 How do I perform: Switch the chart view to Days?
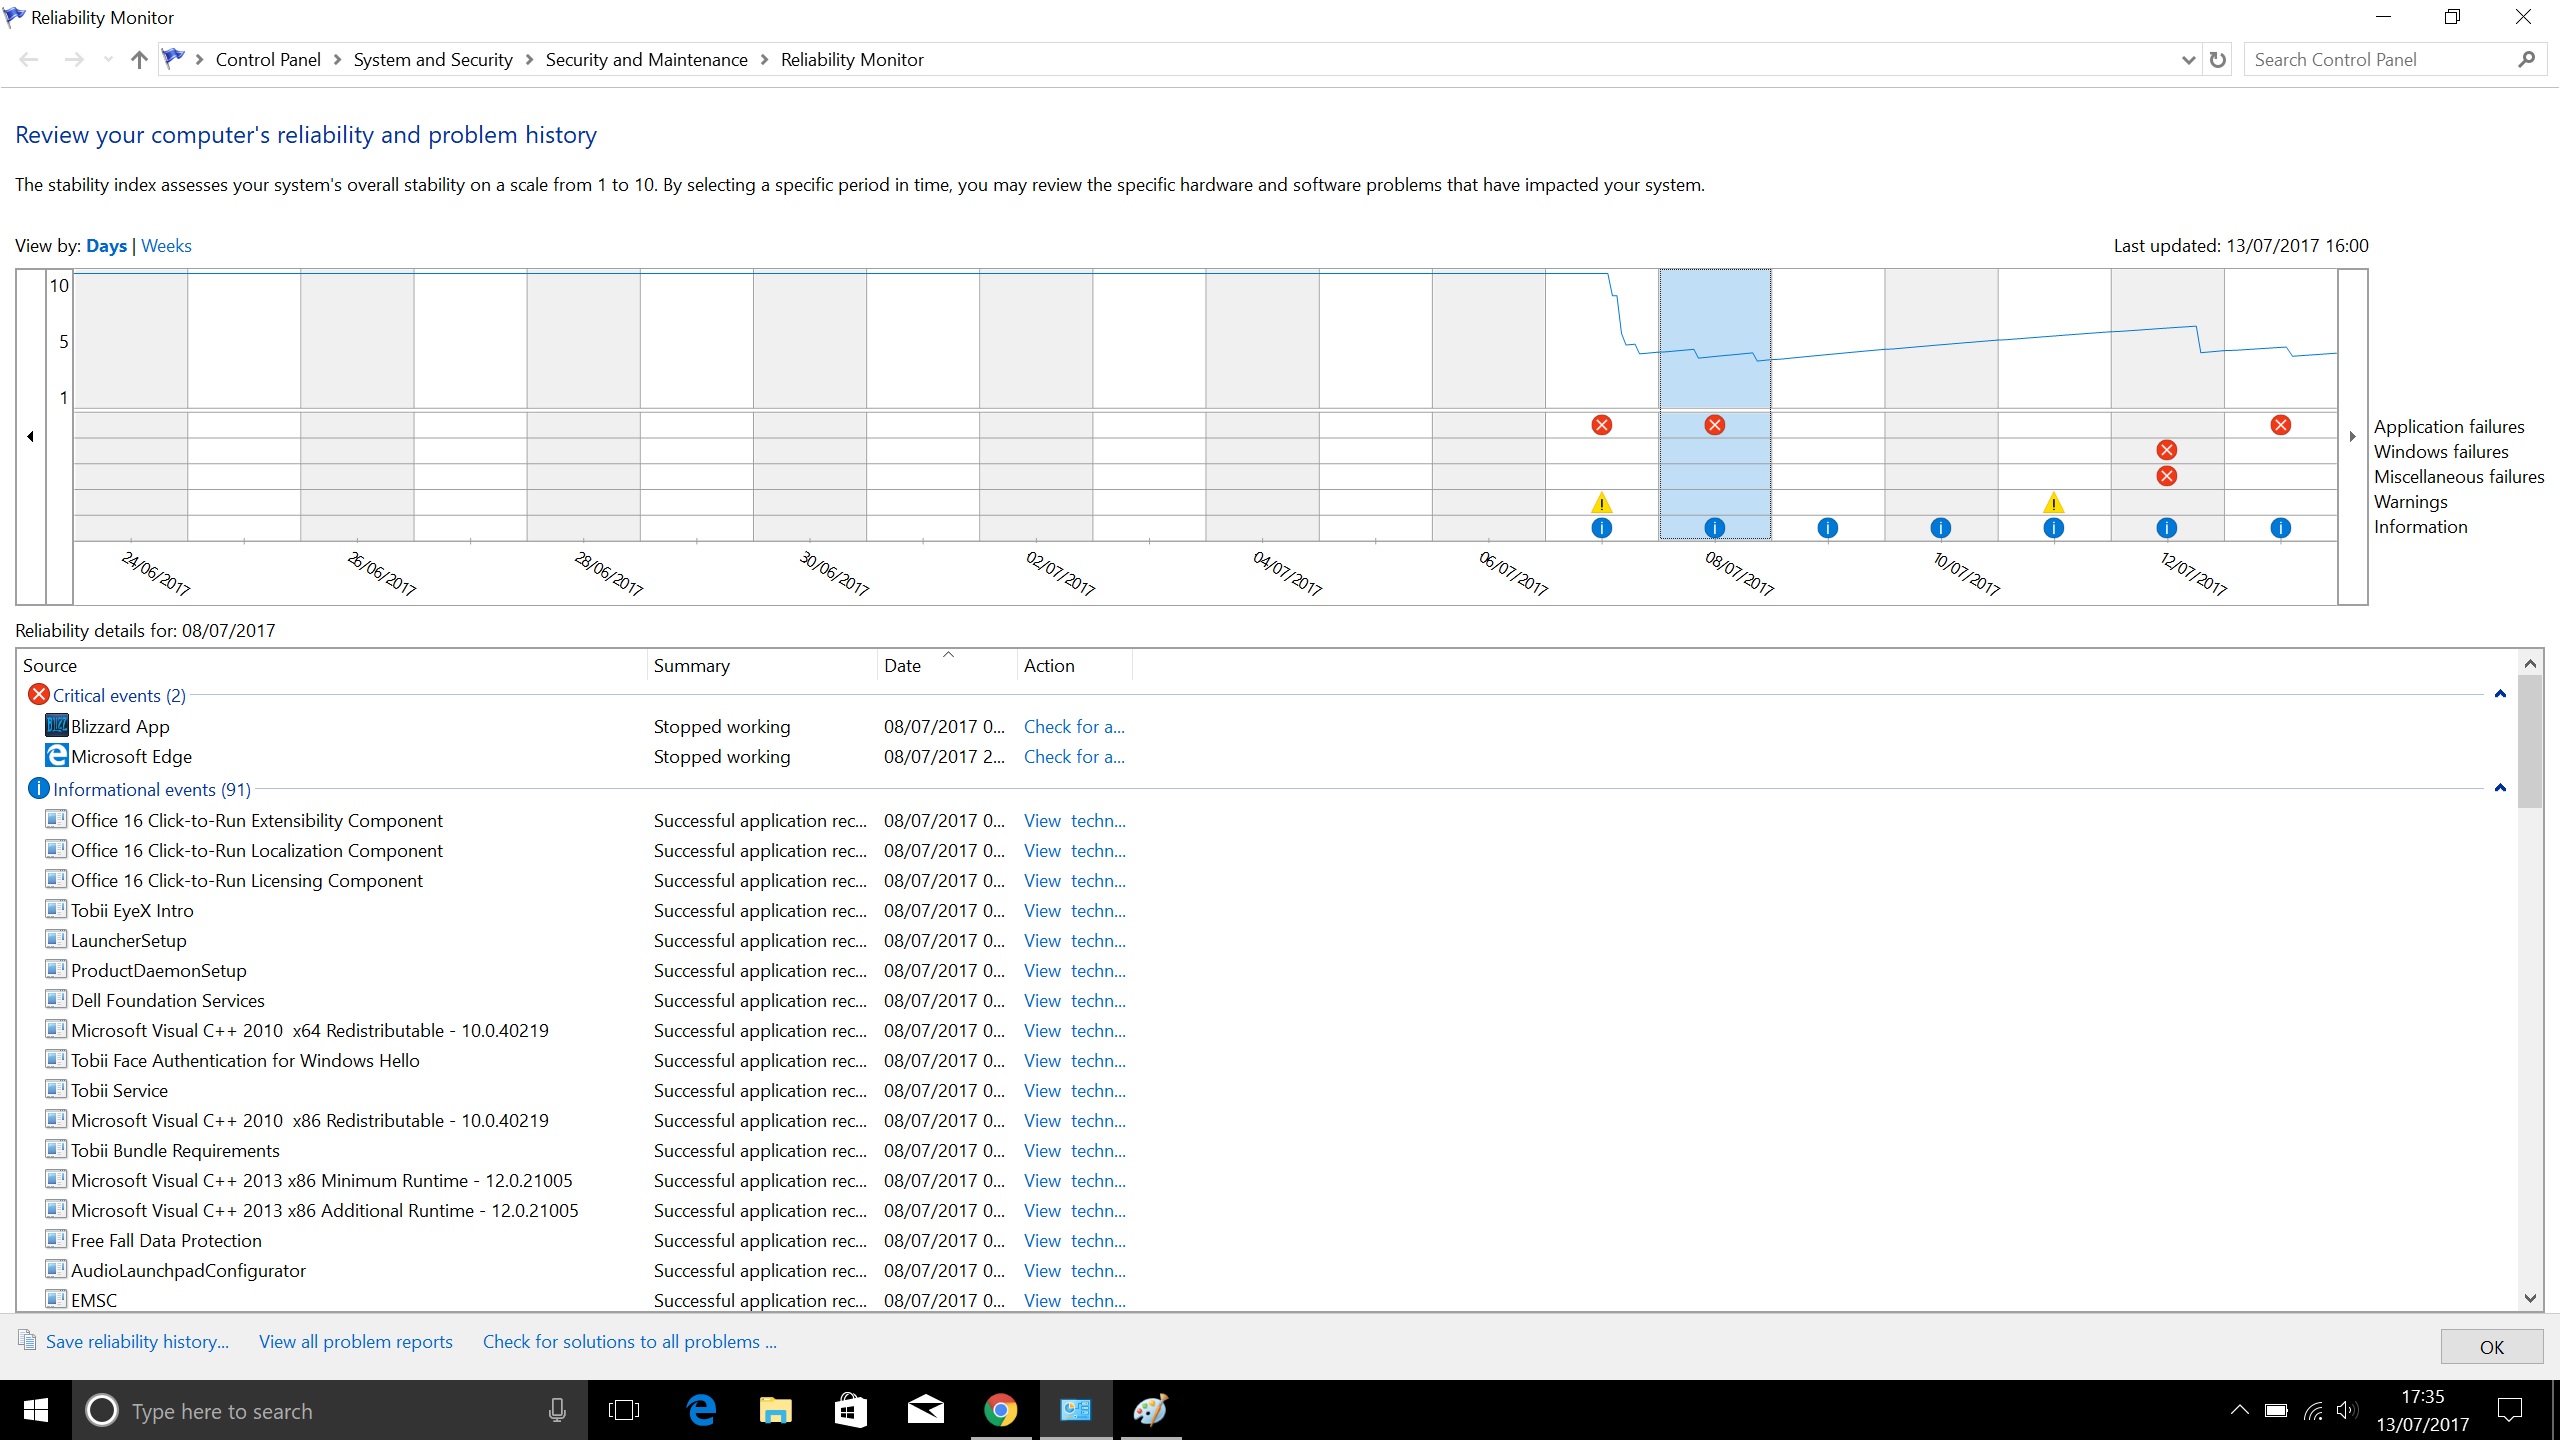(106, 246)
